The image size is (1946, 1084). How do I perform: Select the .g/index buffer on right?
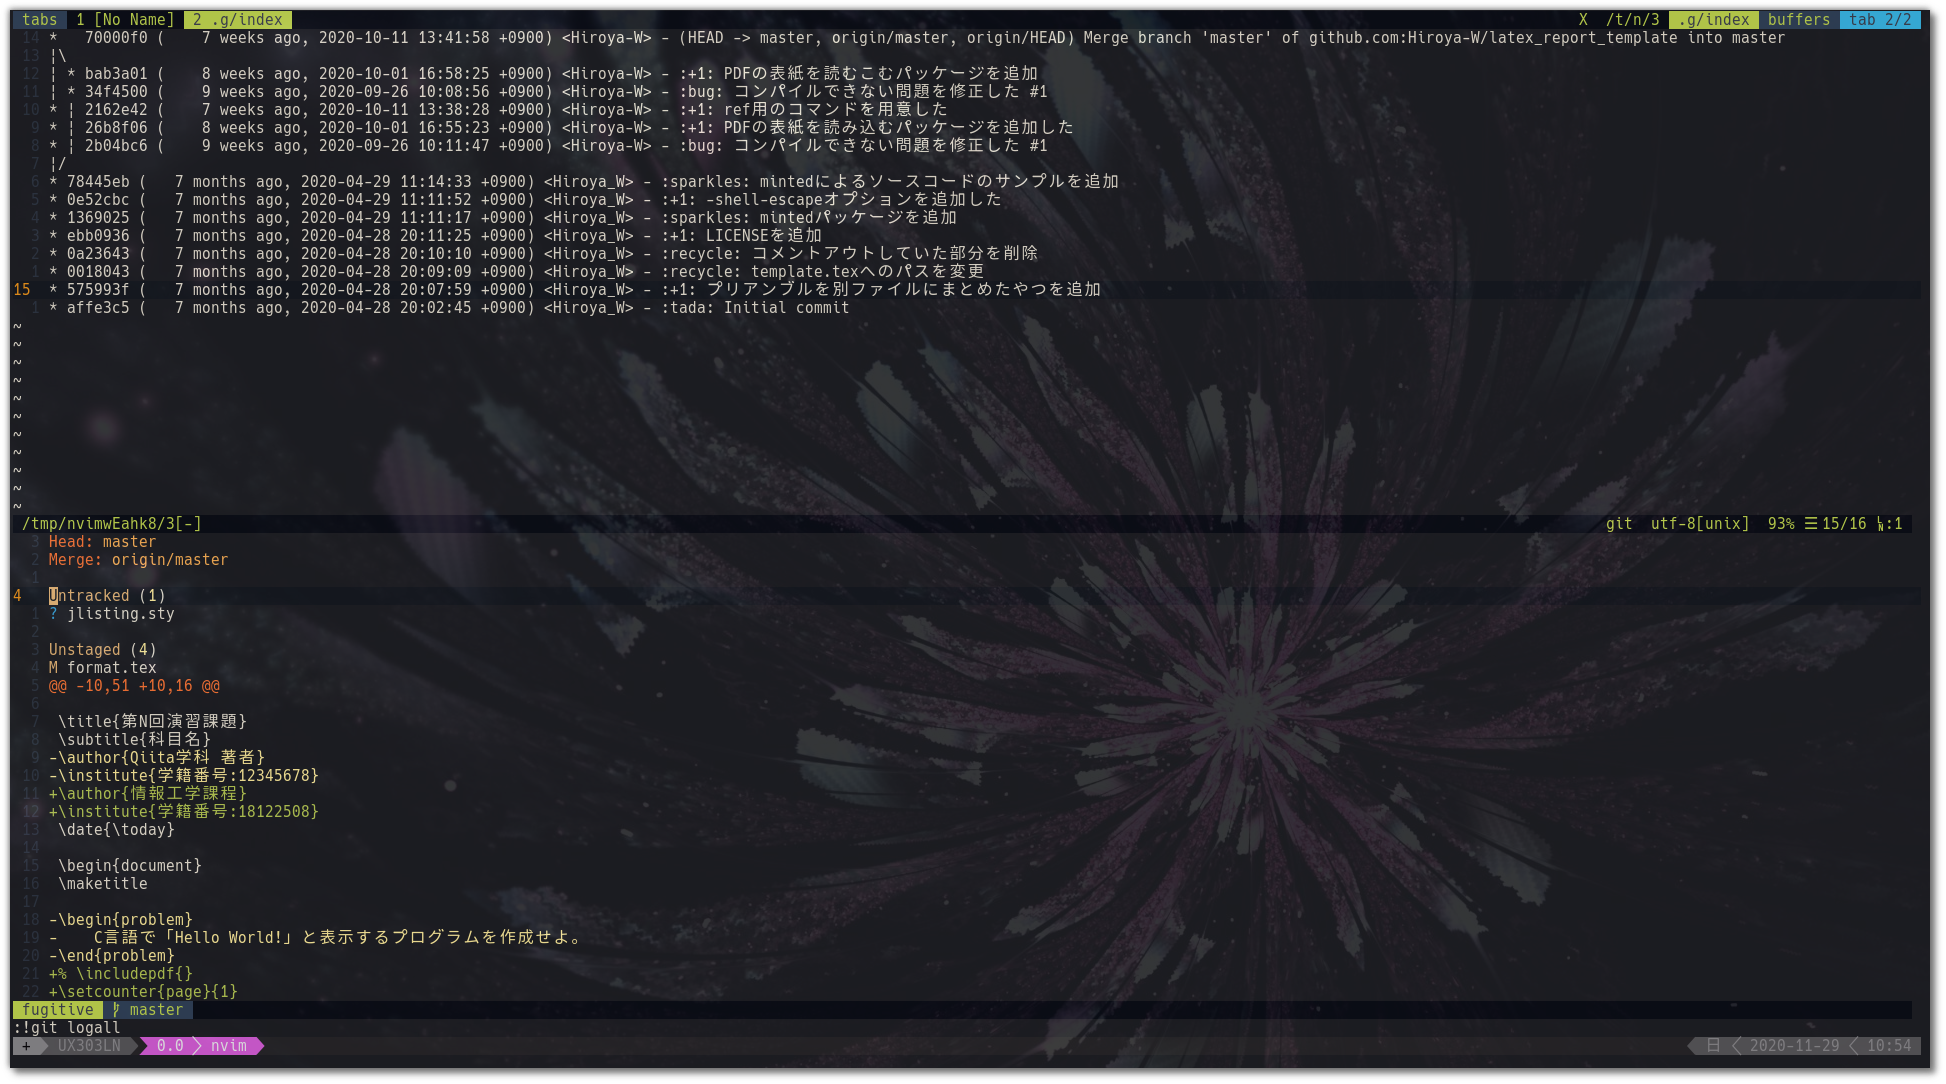point(1714,20)
